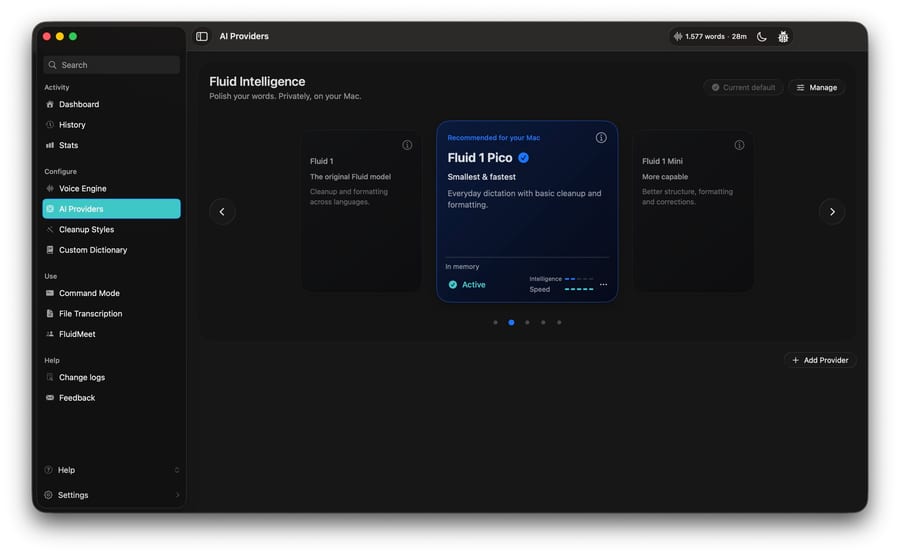900x555 pixels.
Task: Click the Manage button
Action: point(816,87)
